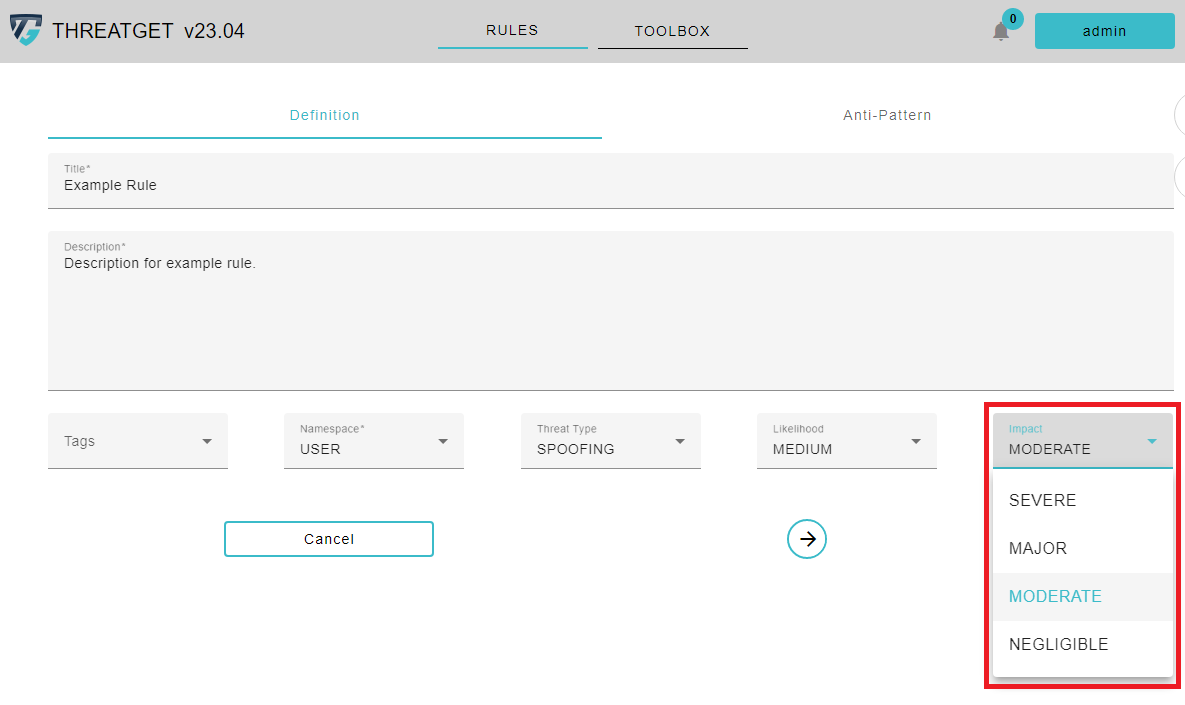Open the admin user menu button

pos(1104,31)
